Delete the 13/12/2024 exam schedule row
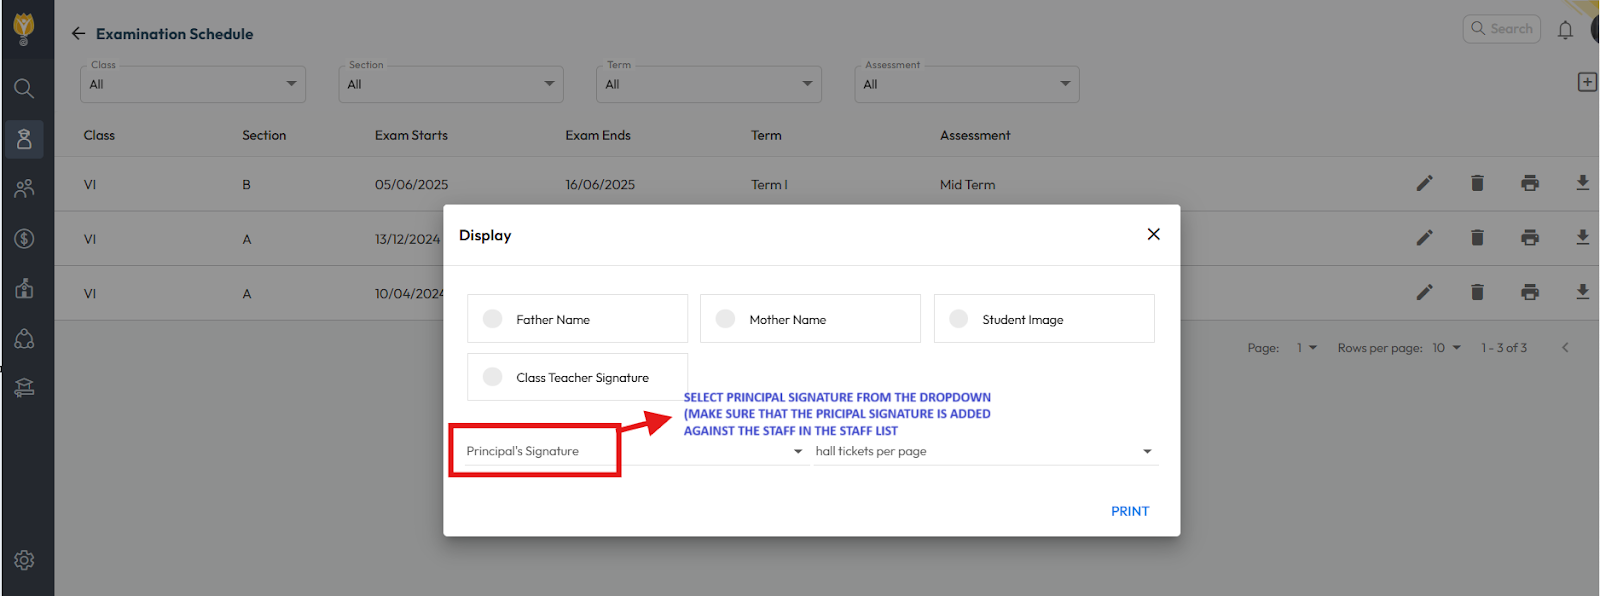The height and width of the screenshot is (596, 1600). coord(1477,238)
